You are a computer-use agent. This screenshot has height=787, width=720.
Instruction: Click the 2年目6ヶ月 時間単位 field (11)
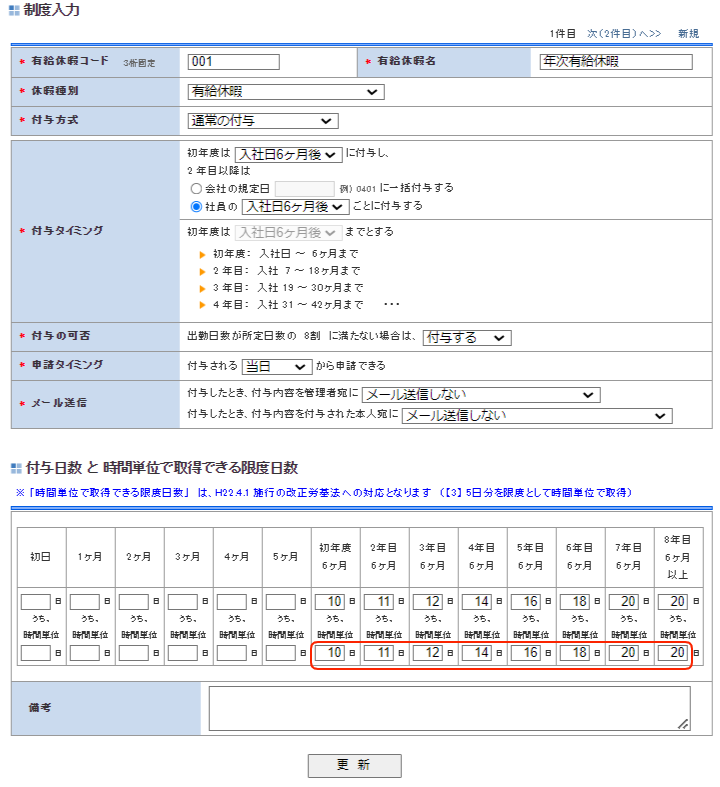[379, 653]
